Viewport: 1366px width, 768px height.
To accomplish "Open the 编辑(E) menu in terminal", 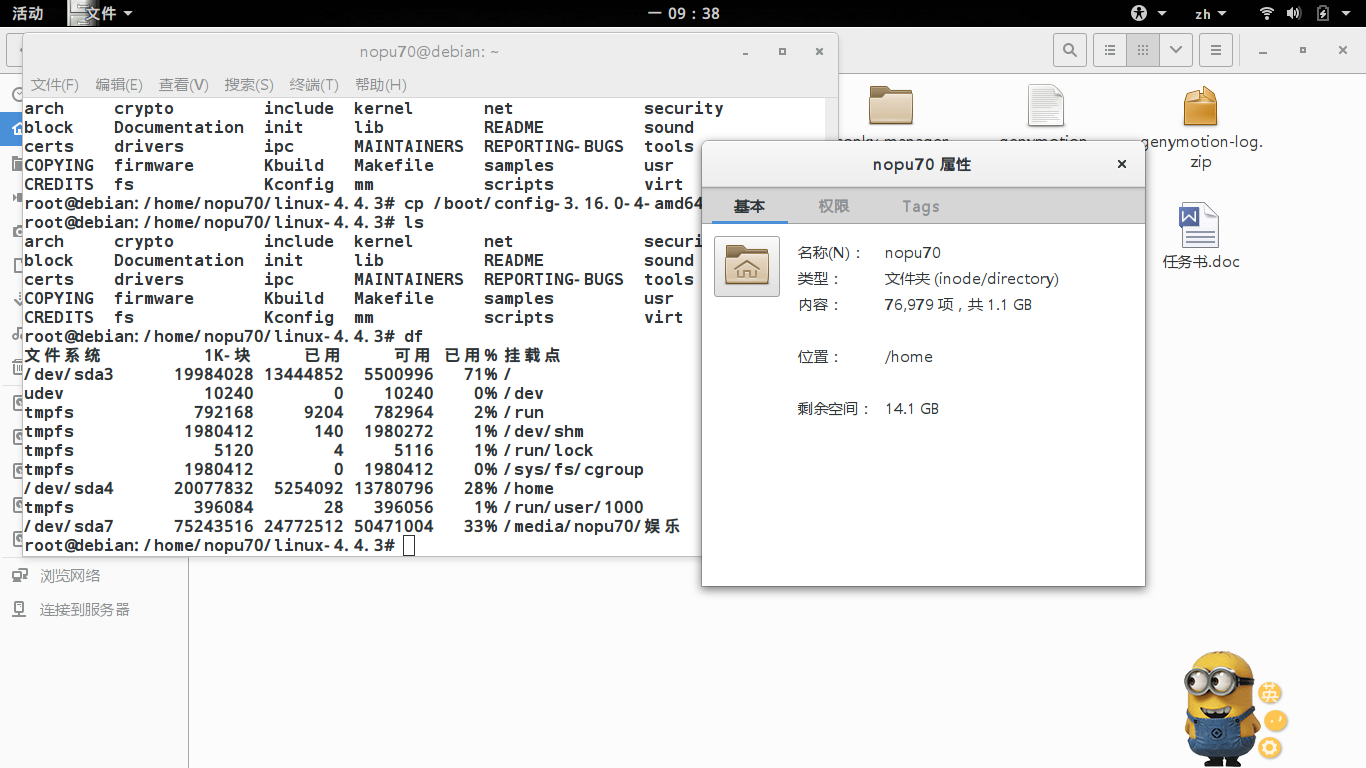I will point(118,85).
